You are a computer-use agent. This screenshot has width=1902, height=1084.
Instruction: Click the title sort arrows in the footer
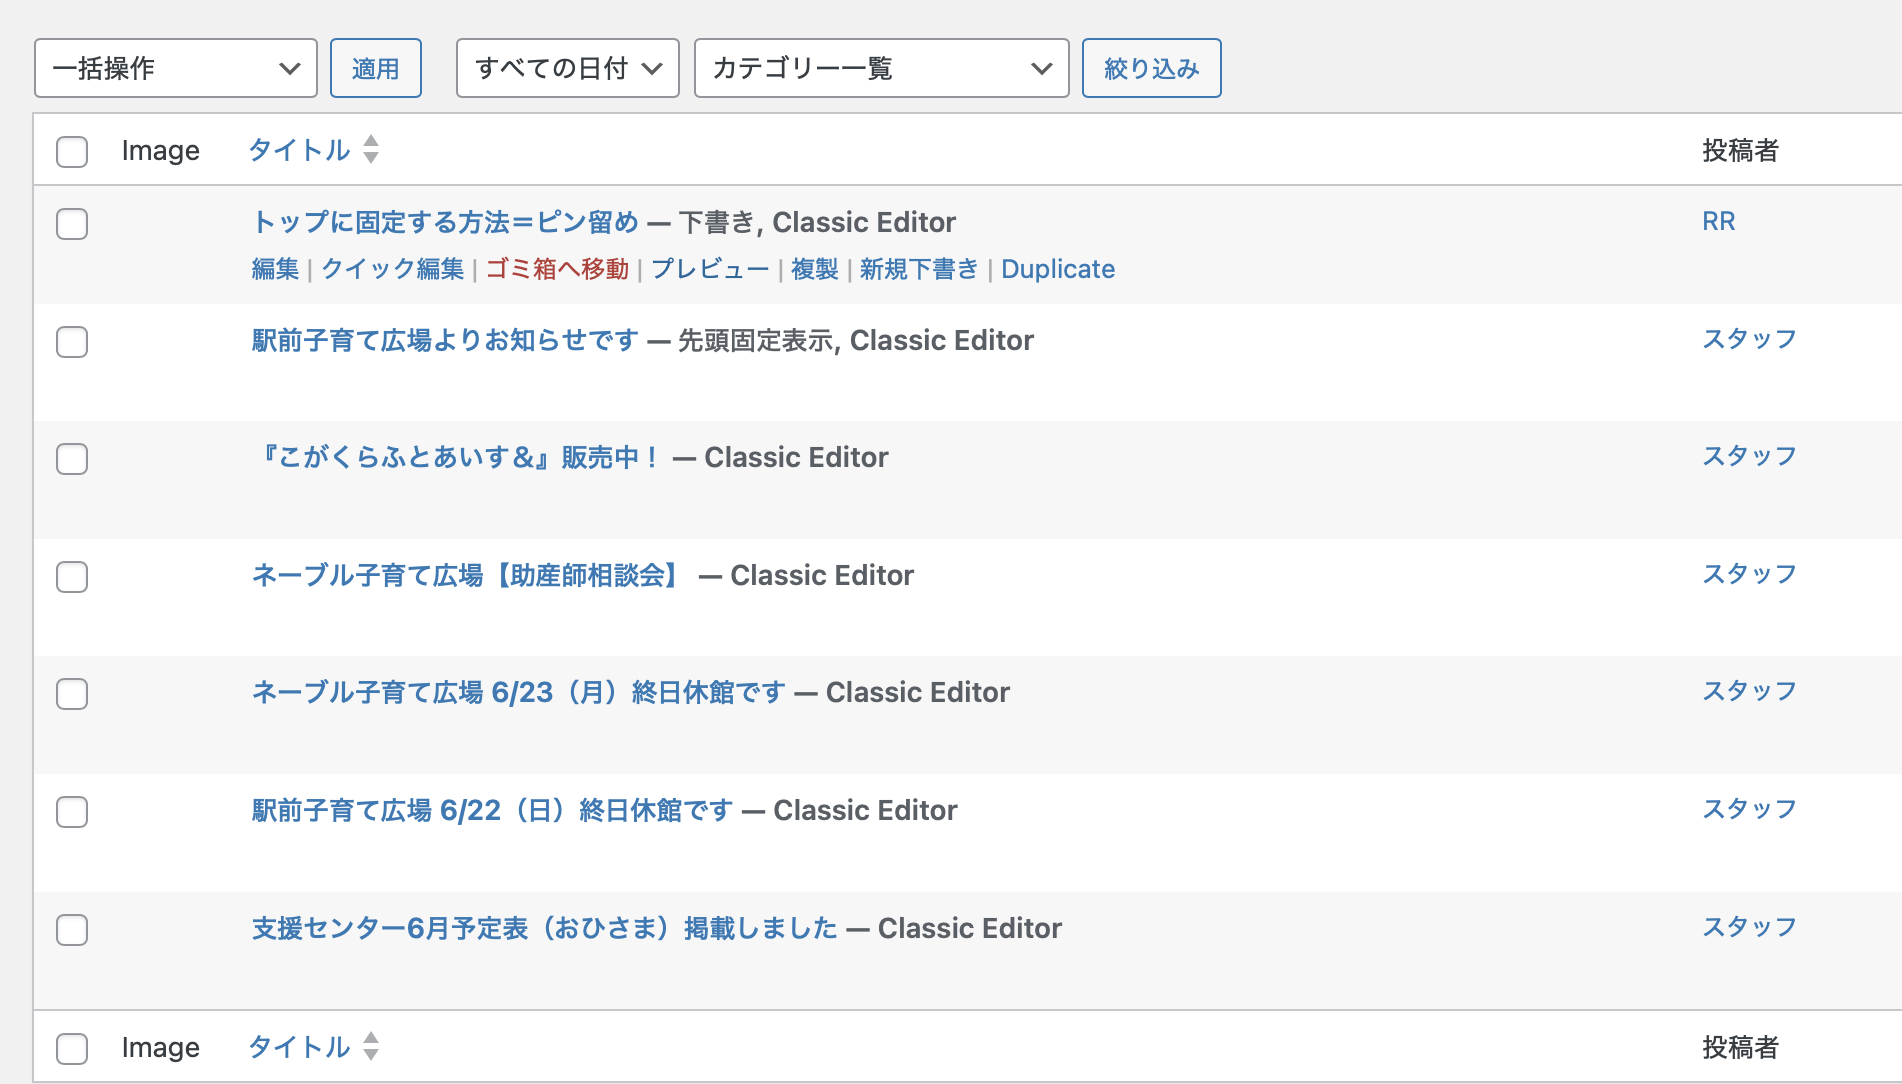pos(371,1047)
